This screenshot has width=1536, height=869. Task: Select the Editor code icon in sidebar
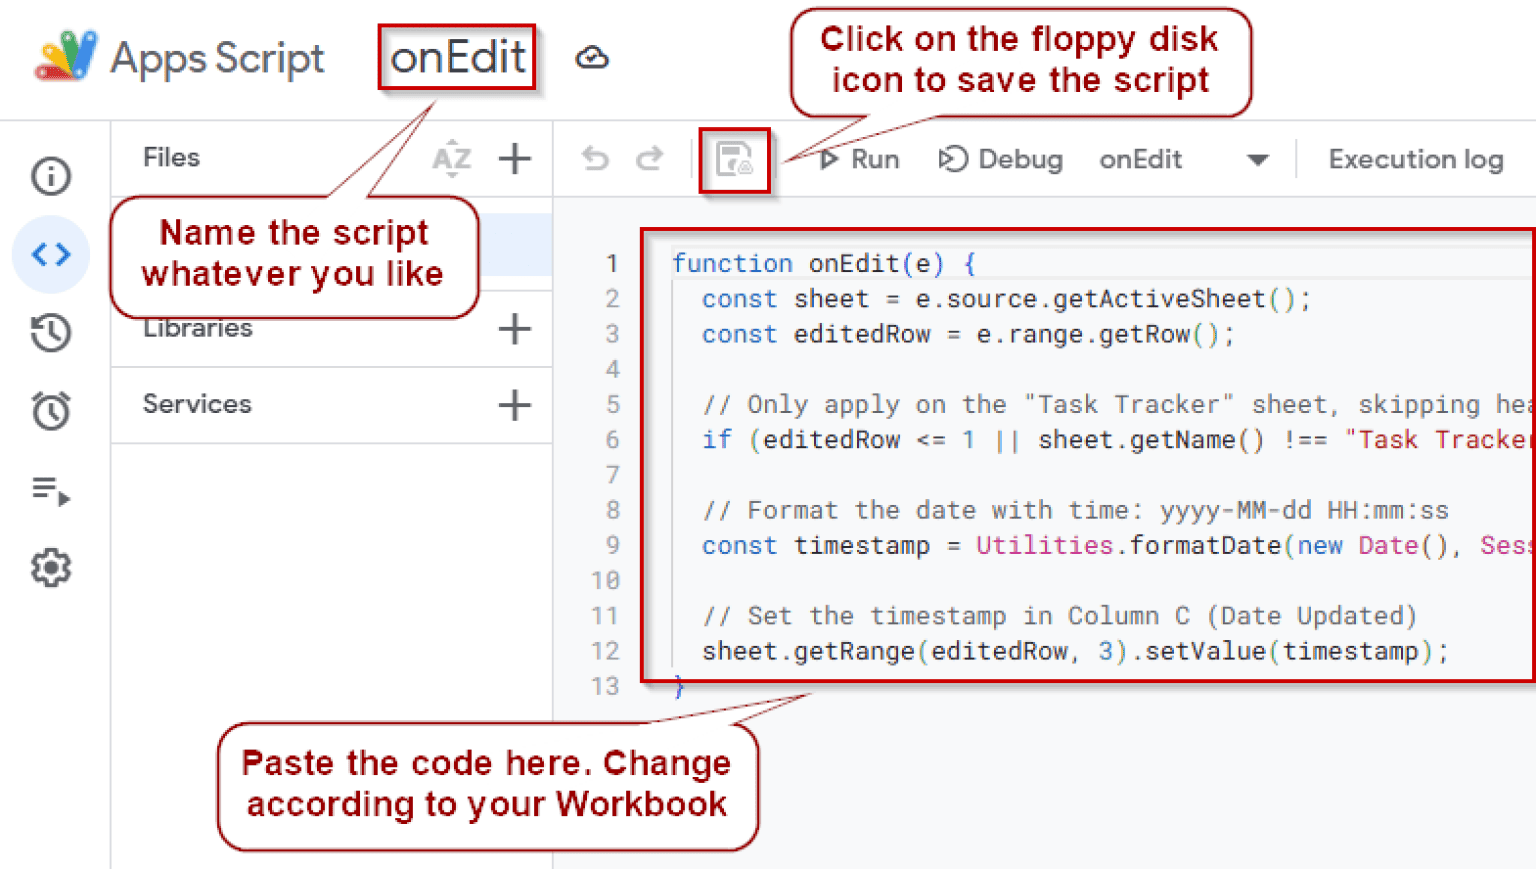[51, 254]
